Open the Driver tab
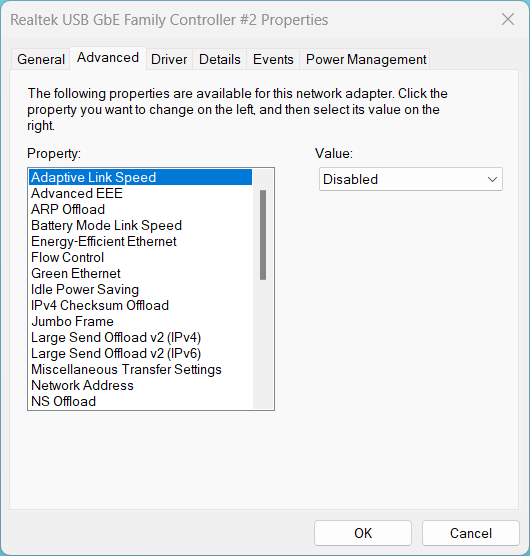Viewport: 530px width, 556px height. point(169,59)
